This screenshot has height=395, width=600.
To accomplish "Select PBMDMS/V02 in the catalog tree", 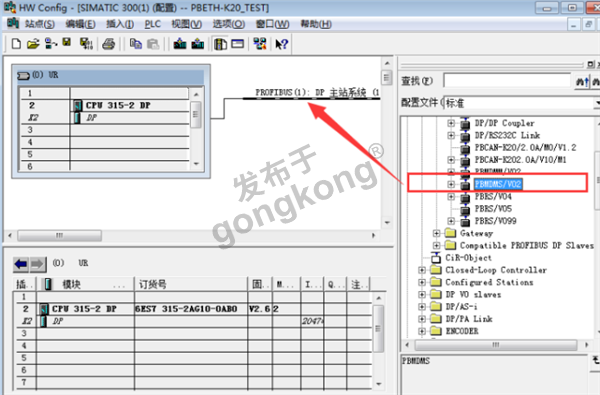I will (x=497, y=184).
